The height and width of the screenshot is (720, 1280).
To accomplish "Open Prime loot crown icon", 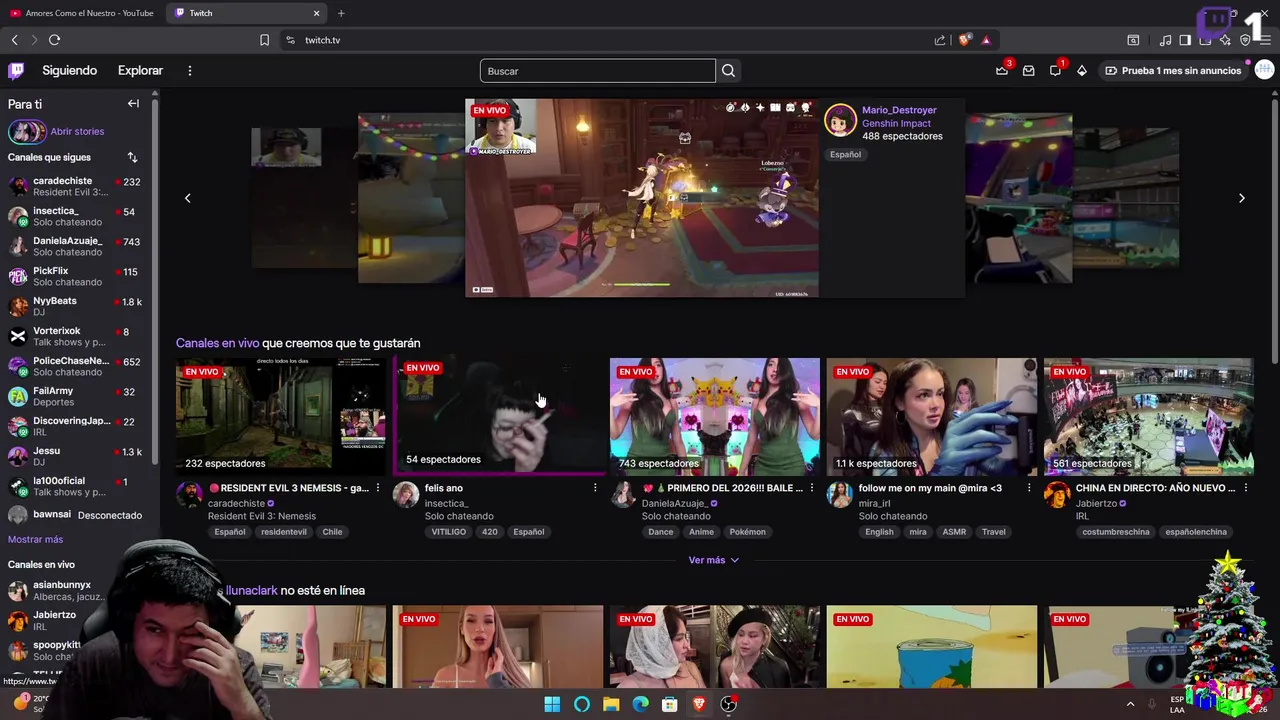I will pyautogui.click(x=1002, y=71).
